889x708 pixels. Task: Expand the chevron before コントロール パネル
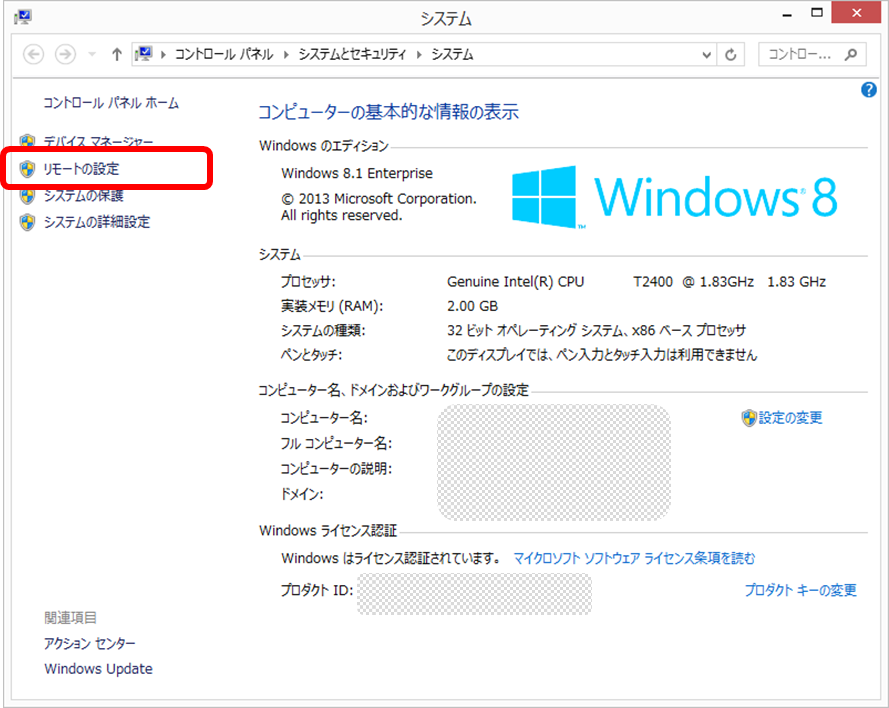(163, 54)
